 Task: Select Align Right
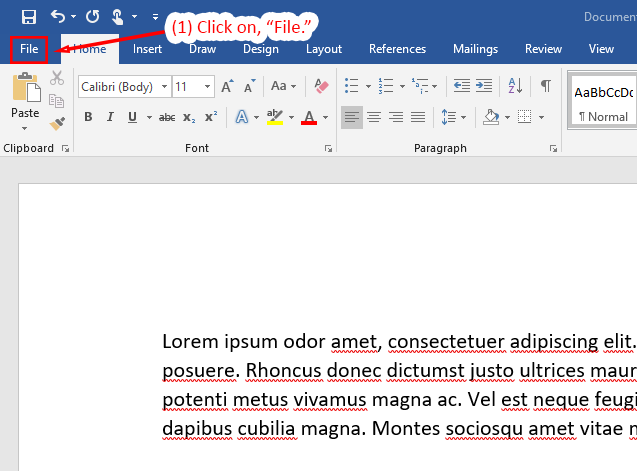[396, 117]
